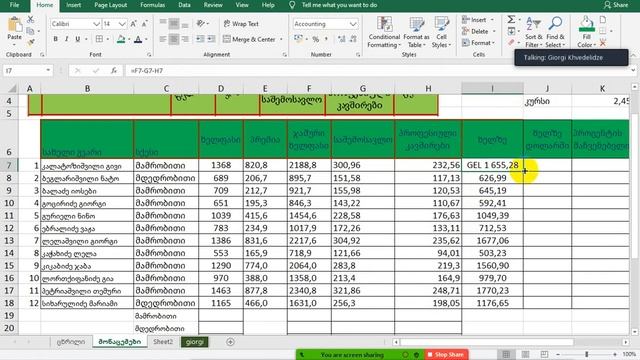Open the Accounting number format dropdown
This screenshot has width=640, height=360.
[x=353, y=24]
